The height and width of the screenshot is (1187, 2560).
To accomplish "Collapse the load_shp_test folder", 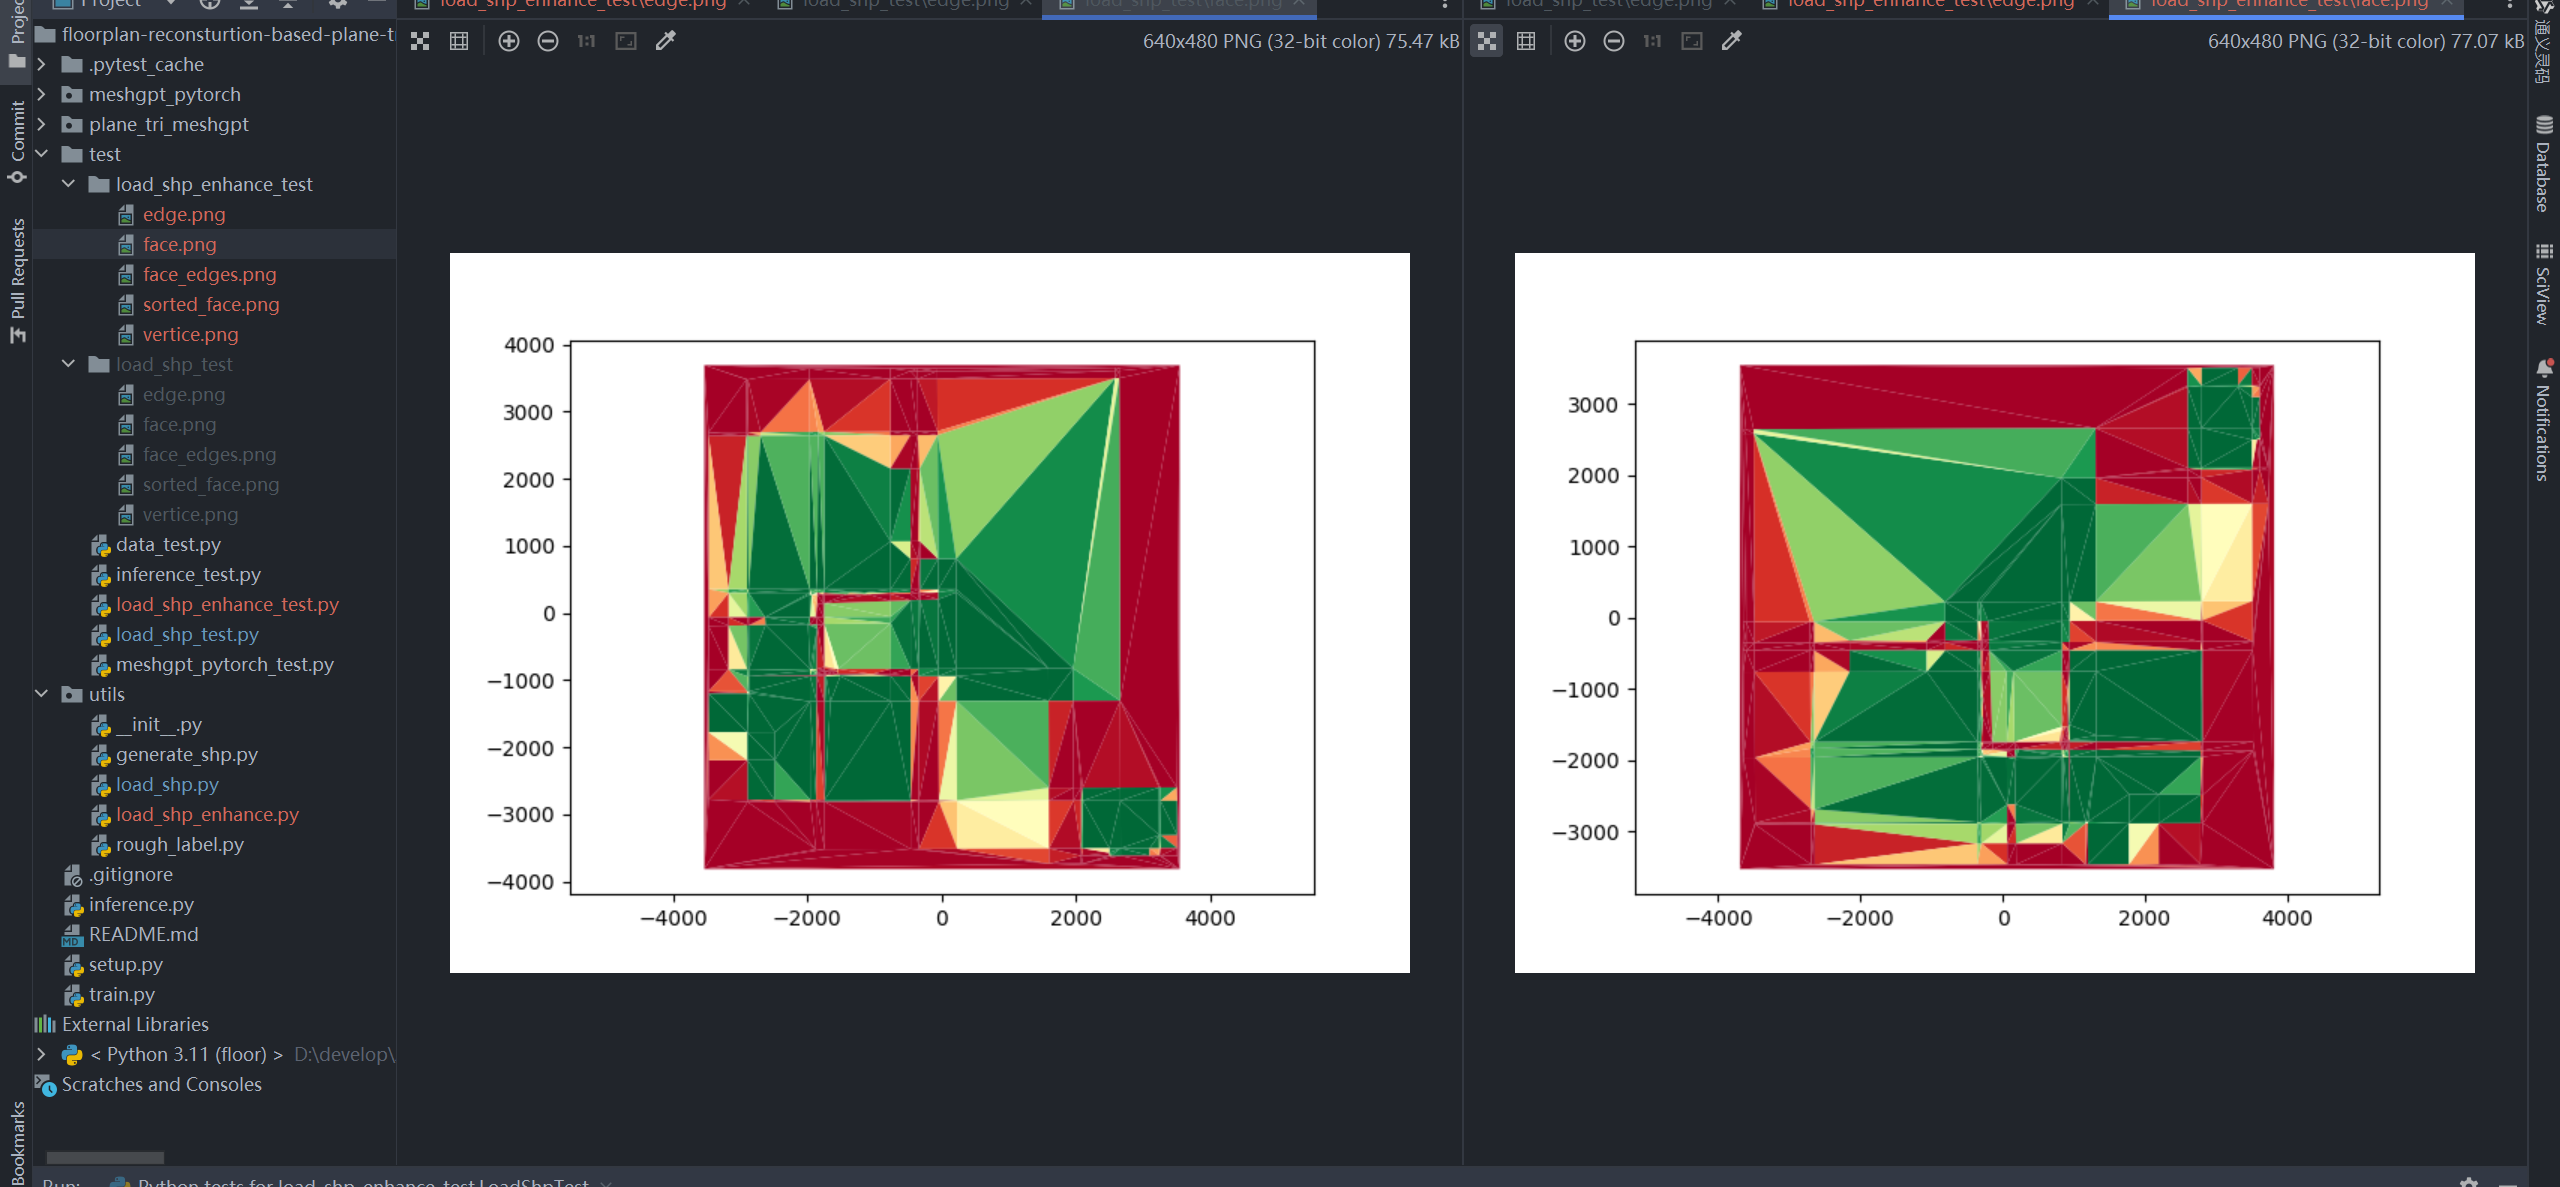I will point(68,364).
